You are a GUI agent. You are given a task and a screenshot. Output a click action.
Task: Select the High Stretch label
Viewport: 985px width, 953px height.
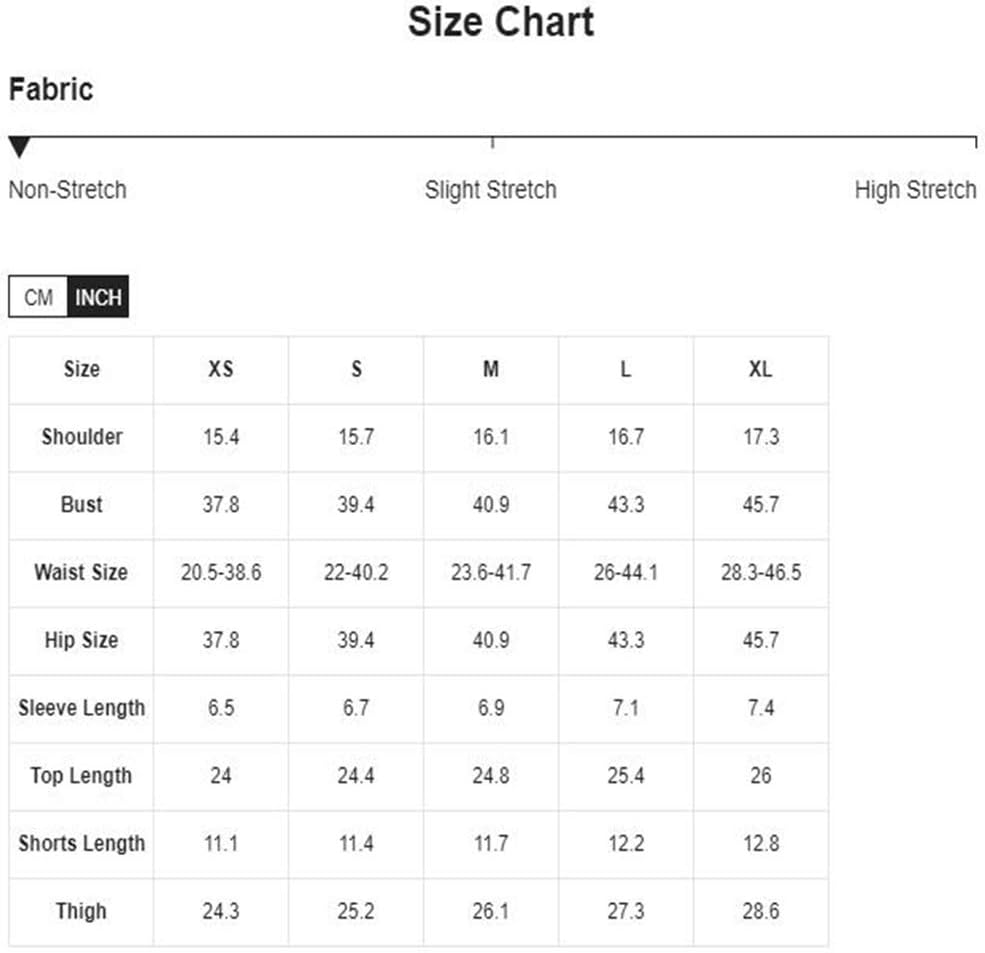coord(915,190)
